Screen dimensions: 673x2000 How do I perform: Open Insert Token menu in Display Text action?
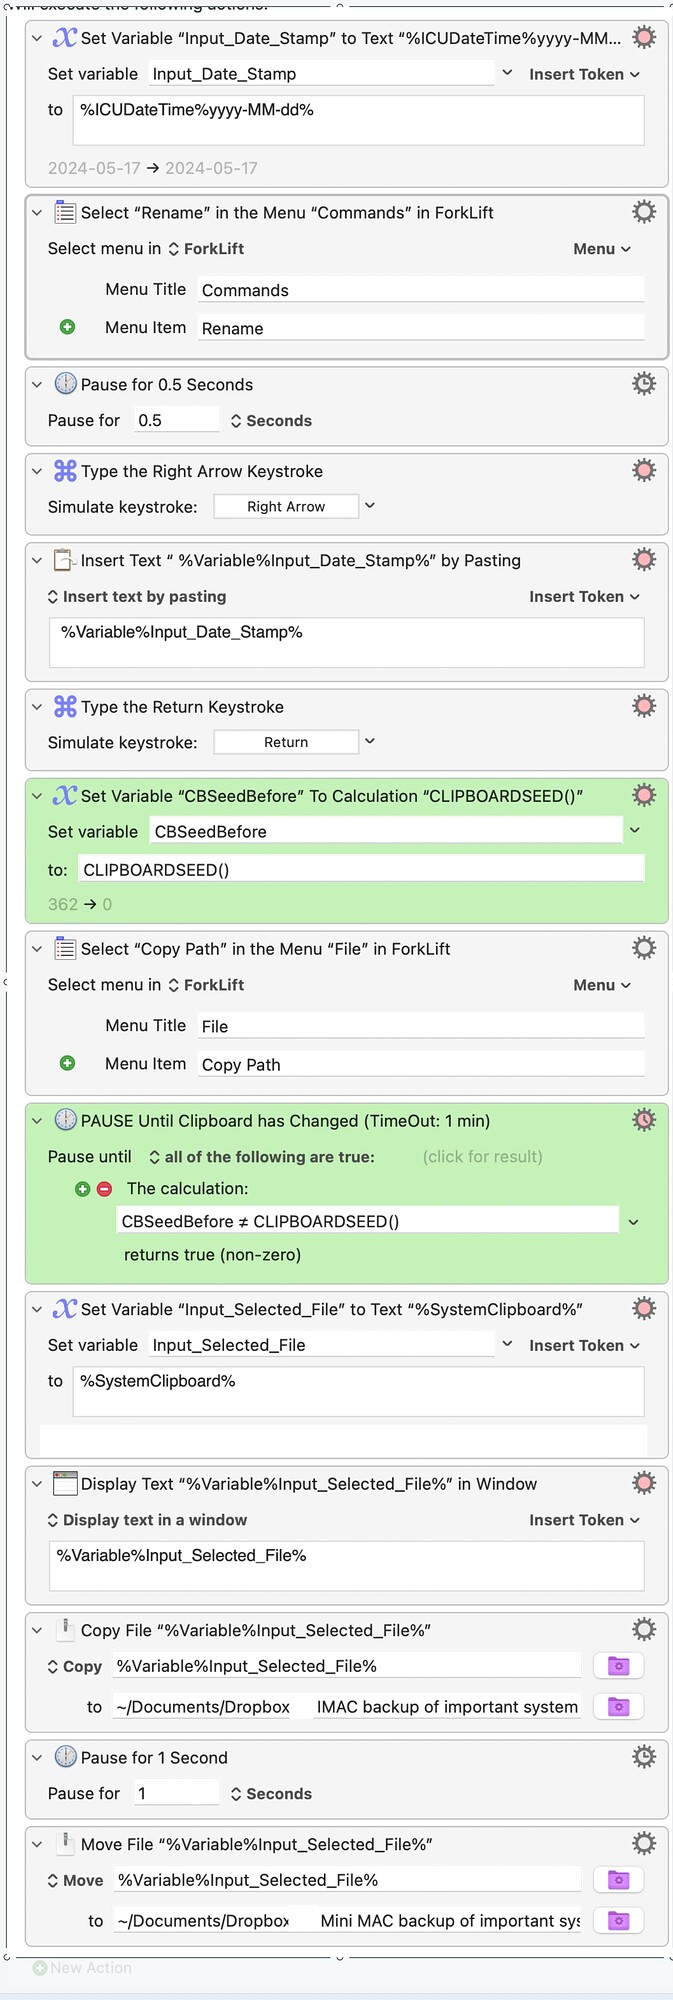click(x=584, y=1520)
